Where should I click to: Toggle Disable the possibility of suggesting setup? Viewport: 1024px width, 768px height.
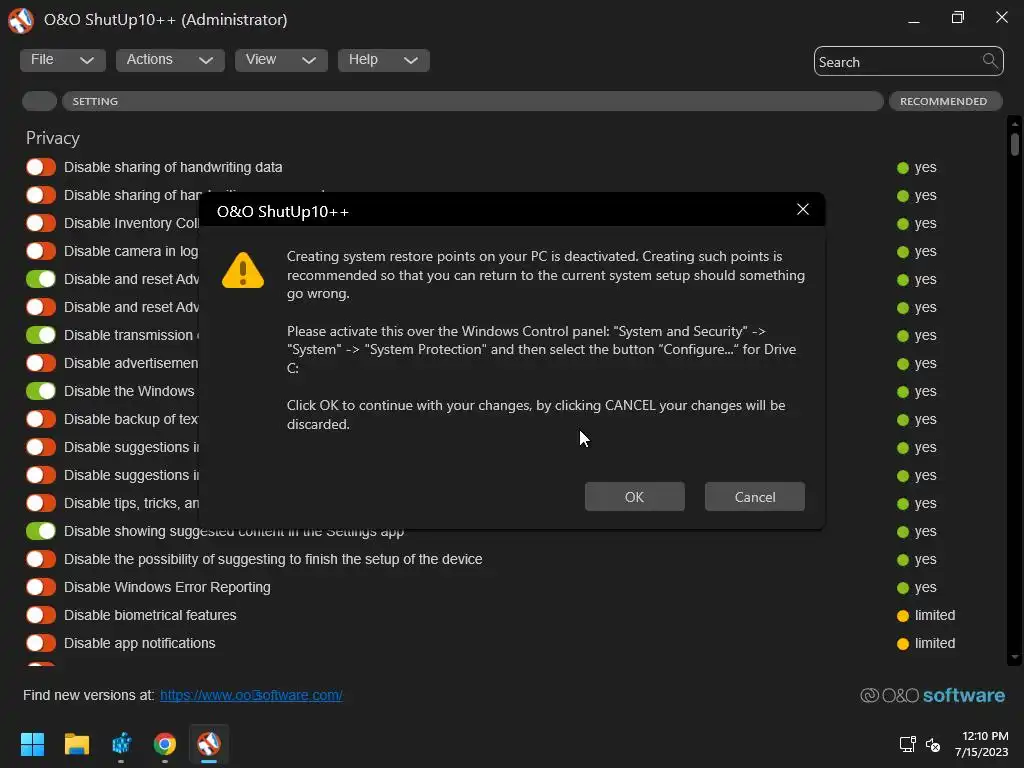click(x=40, y=559)
